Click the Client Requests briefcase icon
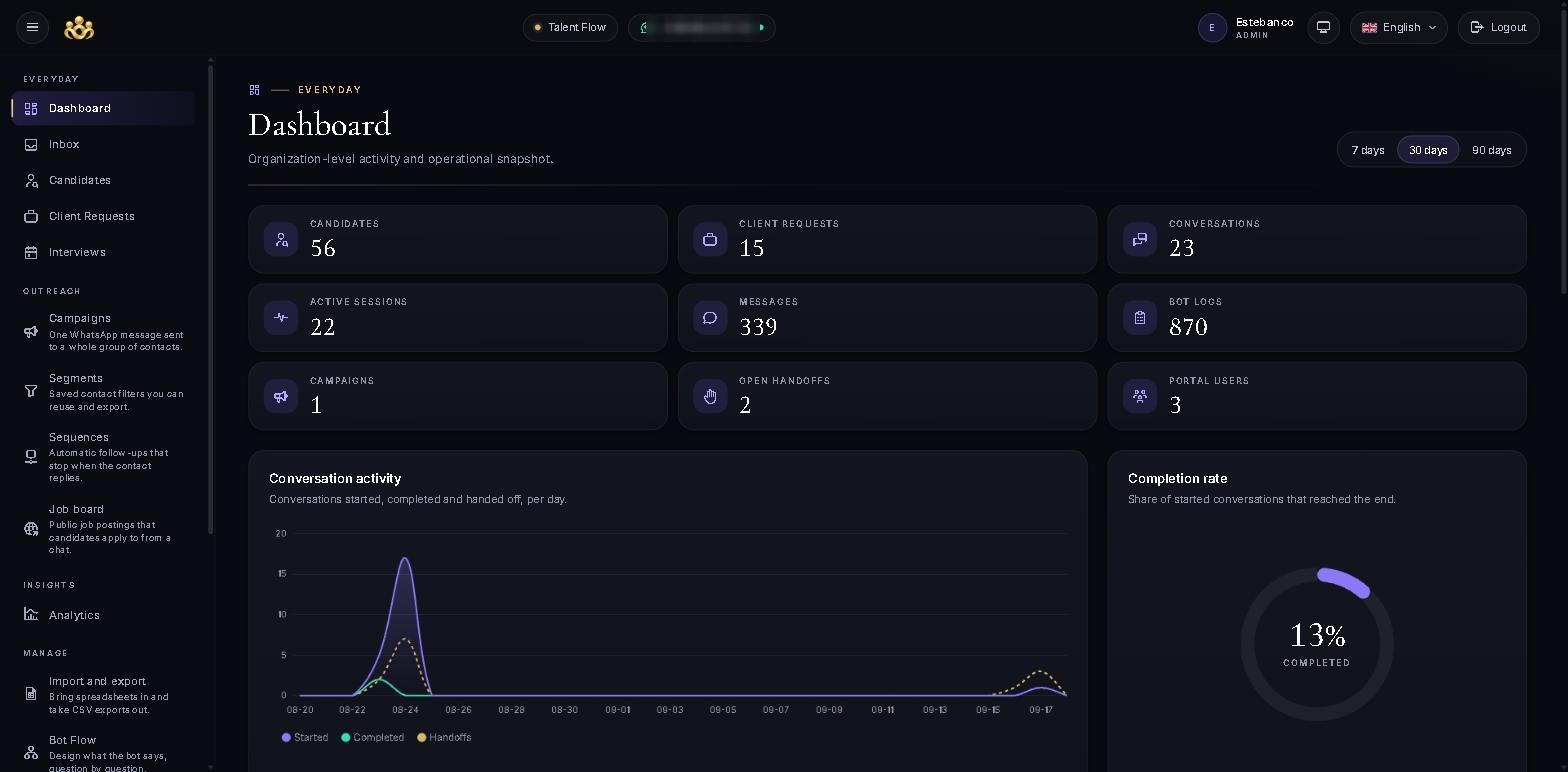This screenshot has height=772, width=1568. (x=31, y=216)
